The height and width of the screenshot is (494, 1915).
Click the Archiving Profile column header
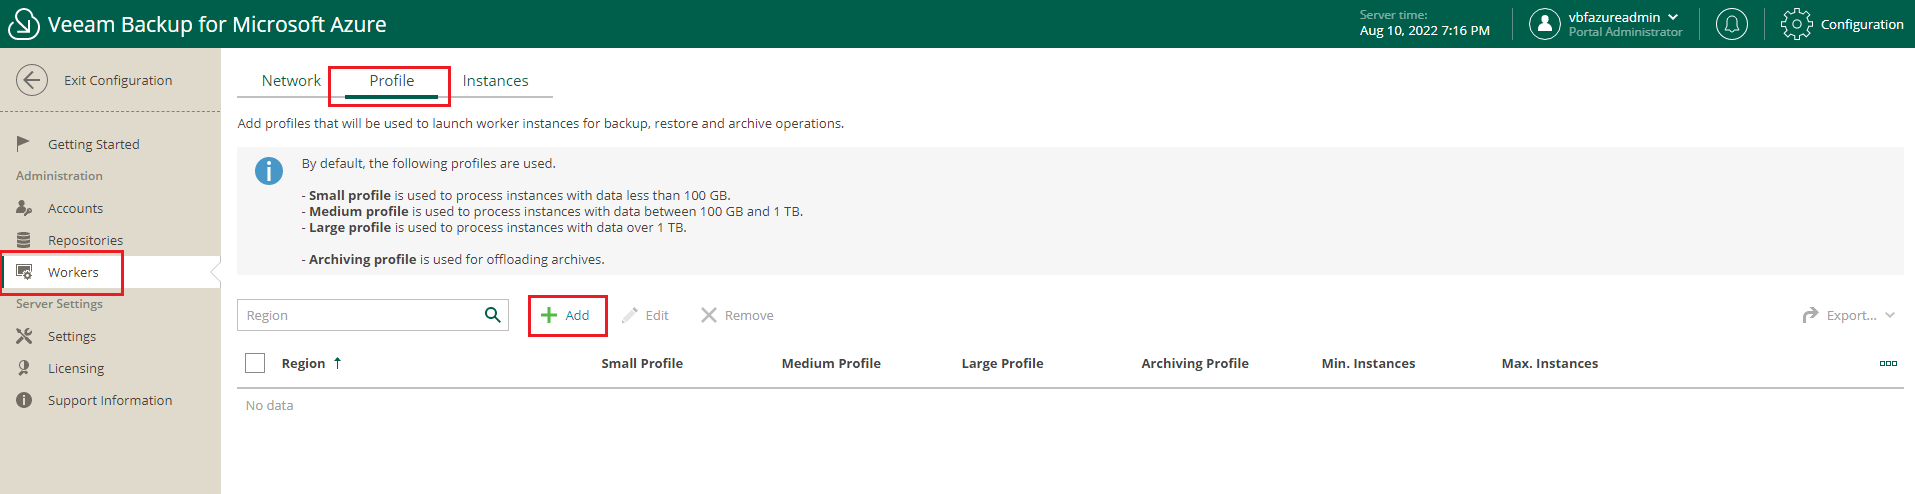[x=1195, y=363]
